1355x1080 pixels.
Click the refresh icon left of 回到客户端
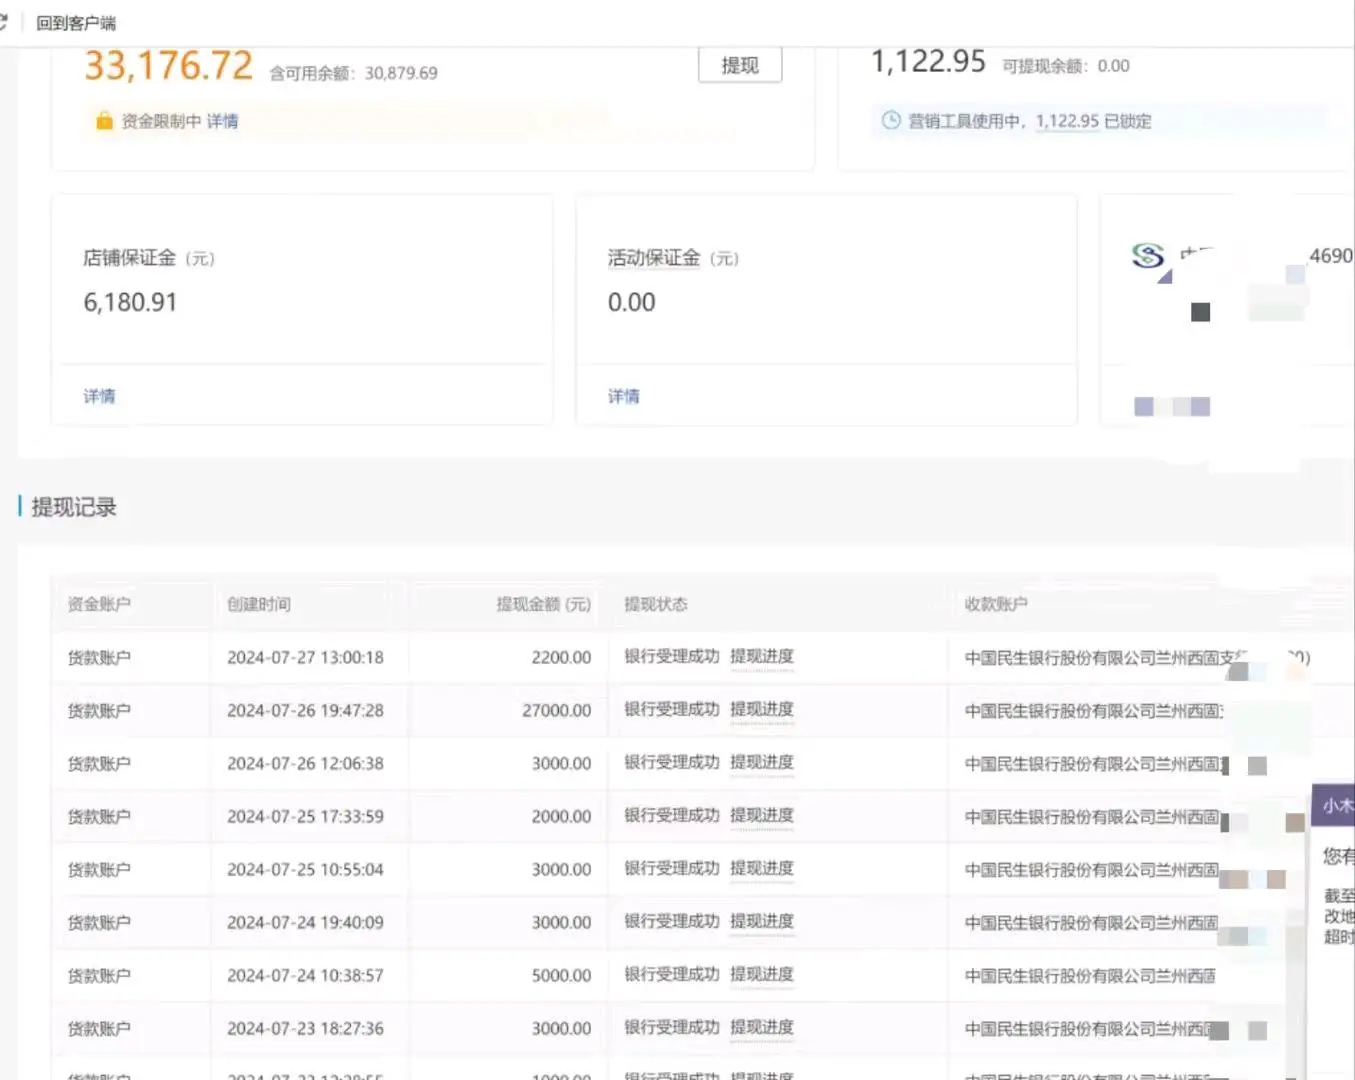click(4, 22)
